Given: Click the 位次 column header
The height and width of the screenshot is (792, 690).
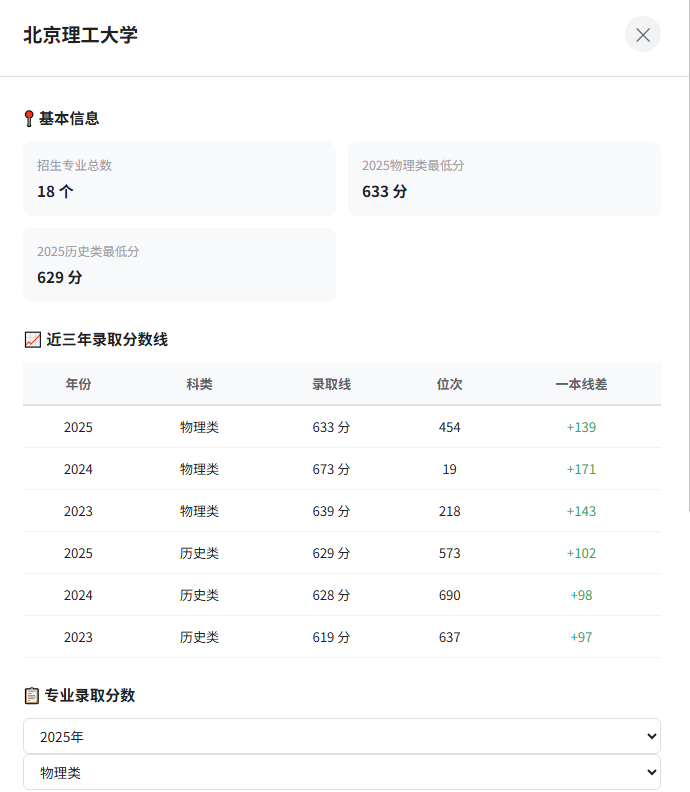Looking at the screenshot, I should 449,384.
